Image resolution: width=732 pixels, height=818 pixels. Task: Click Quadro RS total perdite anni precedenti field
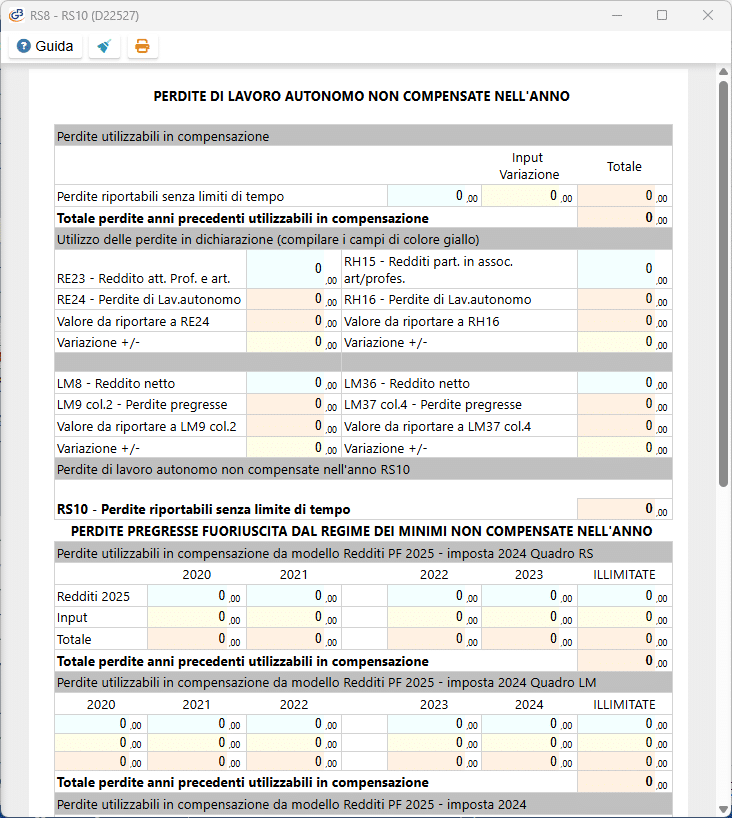[625, 661]
